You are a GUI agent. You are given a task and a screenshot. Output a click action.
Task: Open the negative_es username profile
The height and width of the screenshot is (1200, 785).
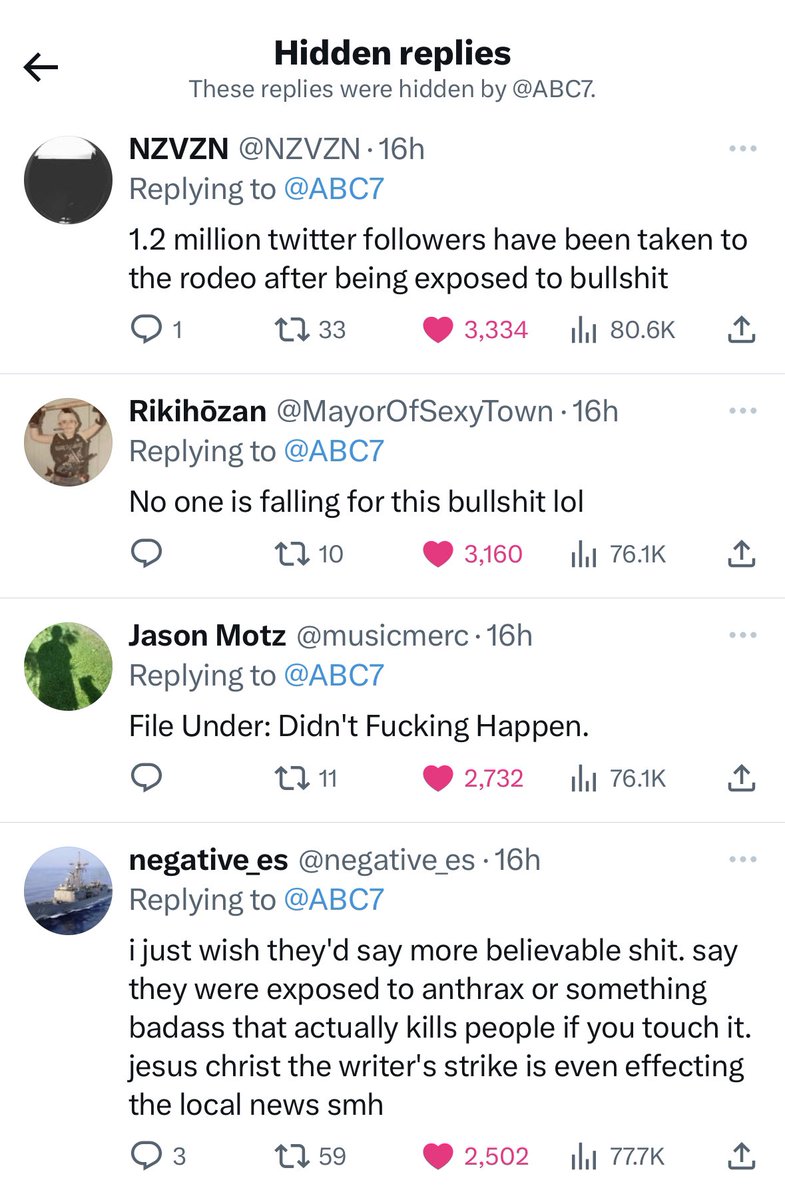(209, 859)
